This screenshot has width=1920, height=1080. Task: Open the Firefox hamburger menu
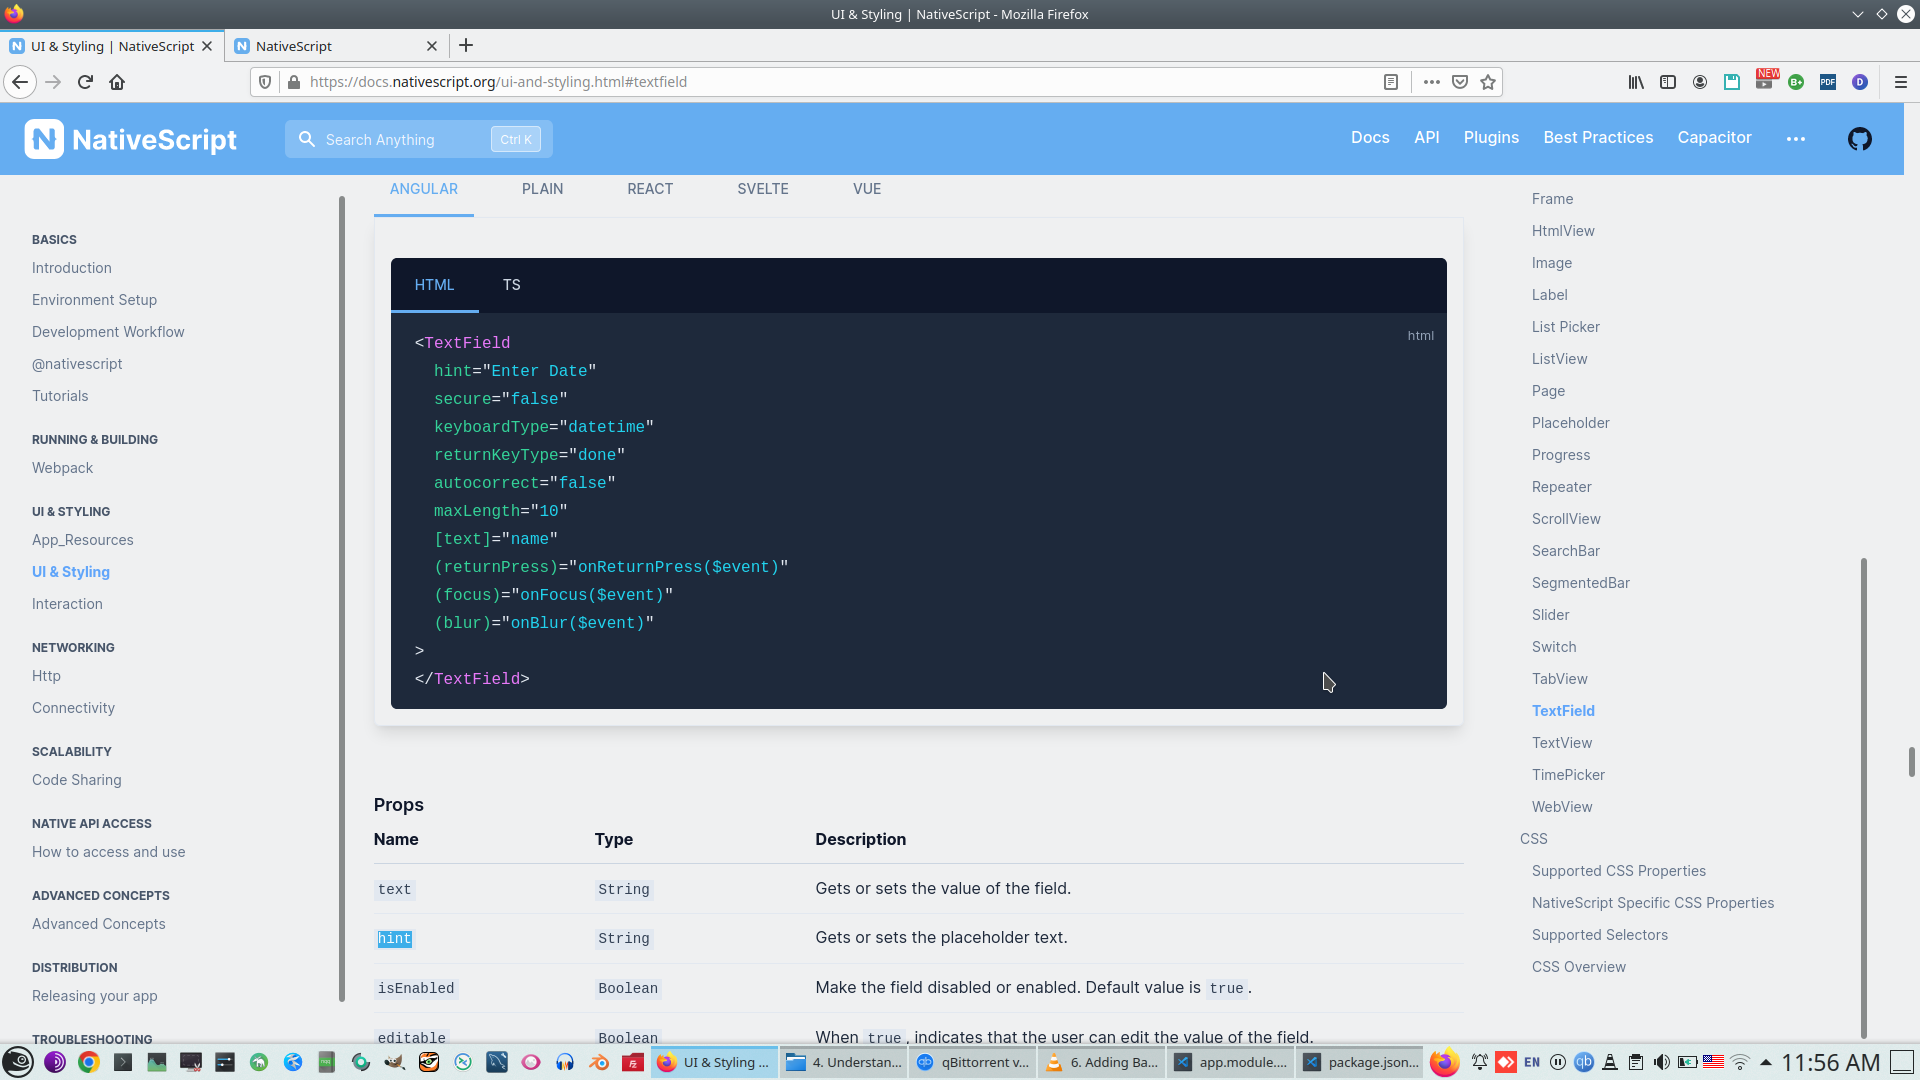click(x=1900, y=82)
